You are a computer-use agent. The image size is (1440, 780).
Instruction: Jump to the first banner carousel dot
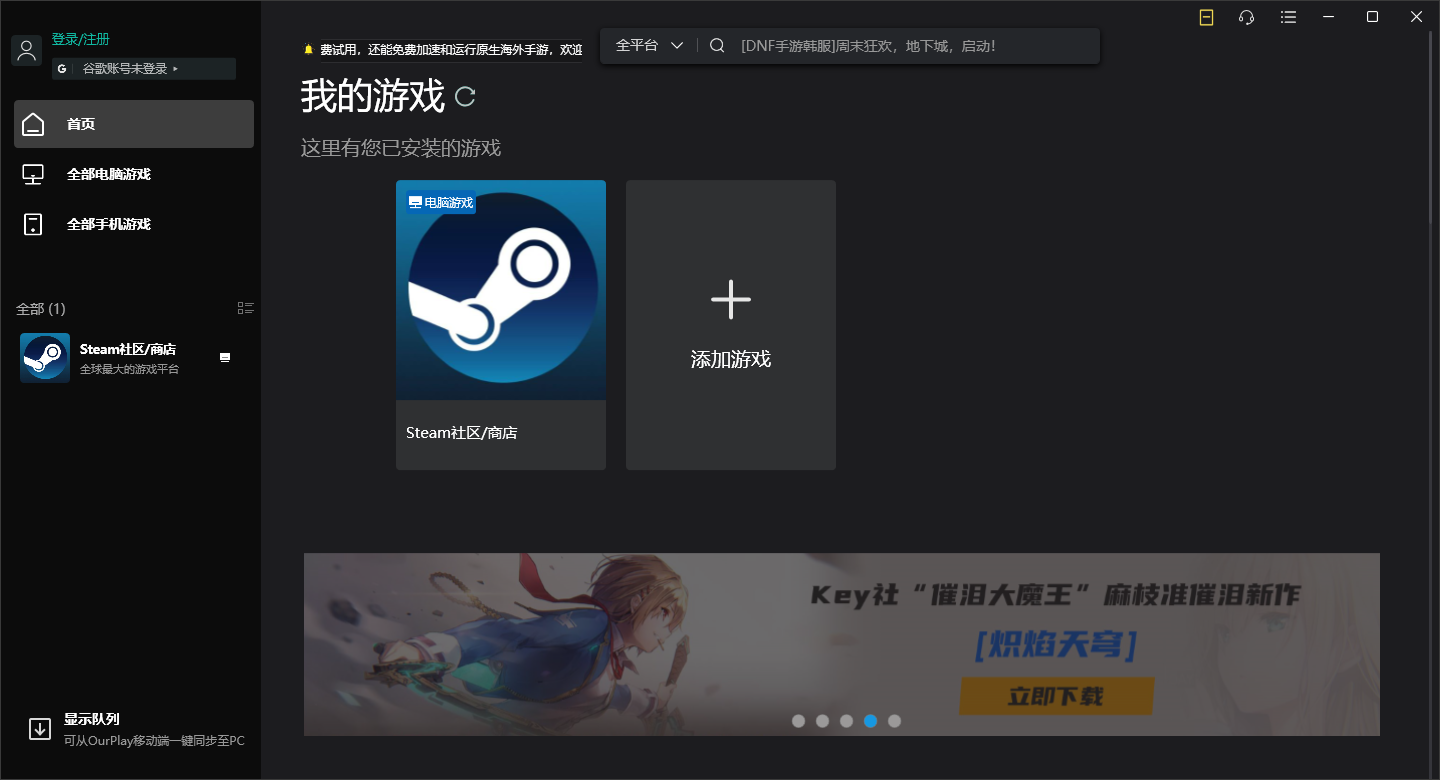798,721
